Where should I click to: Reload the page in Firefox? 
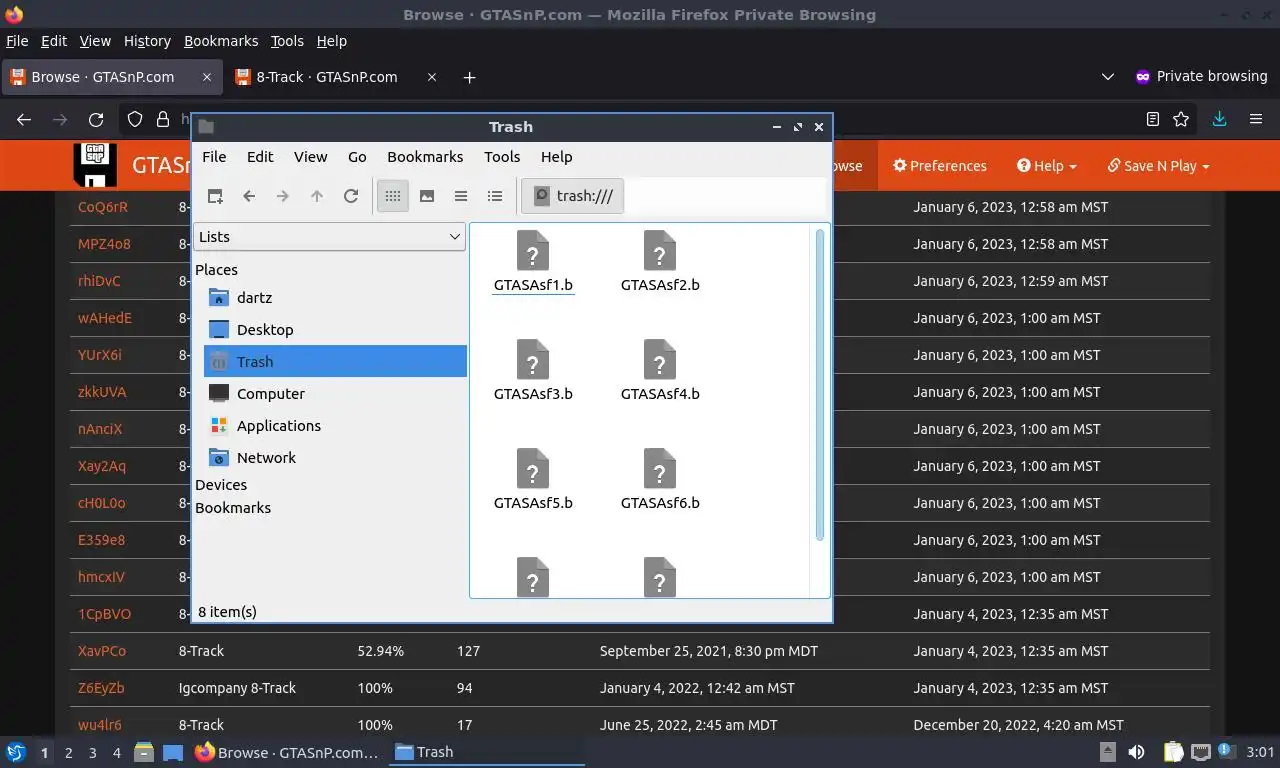(96, 119)
